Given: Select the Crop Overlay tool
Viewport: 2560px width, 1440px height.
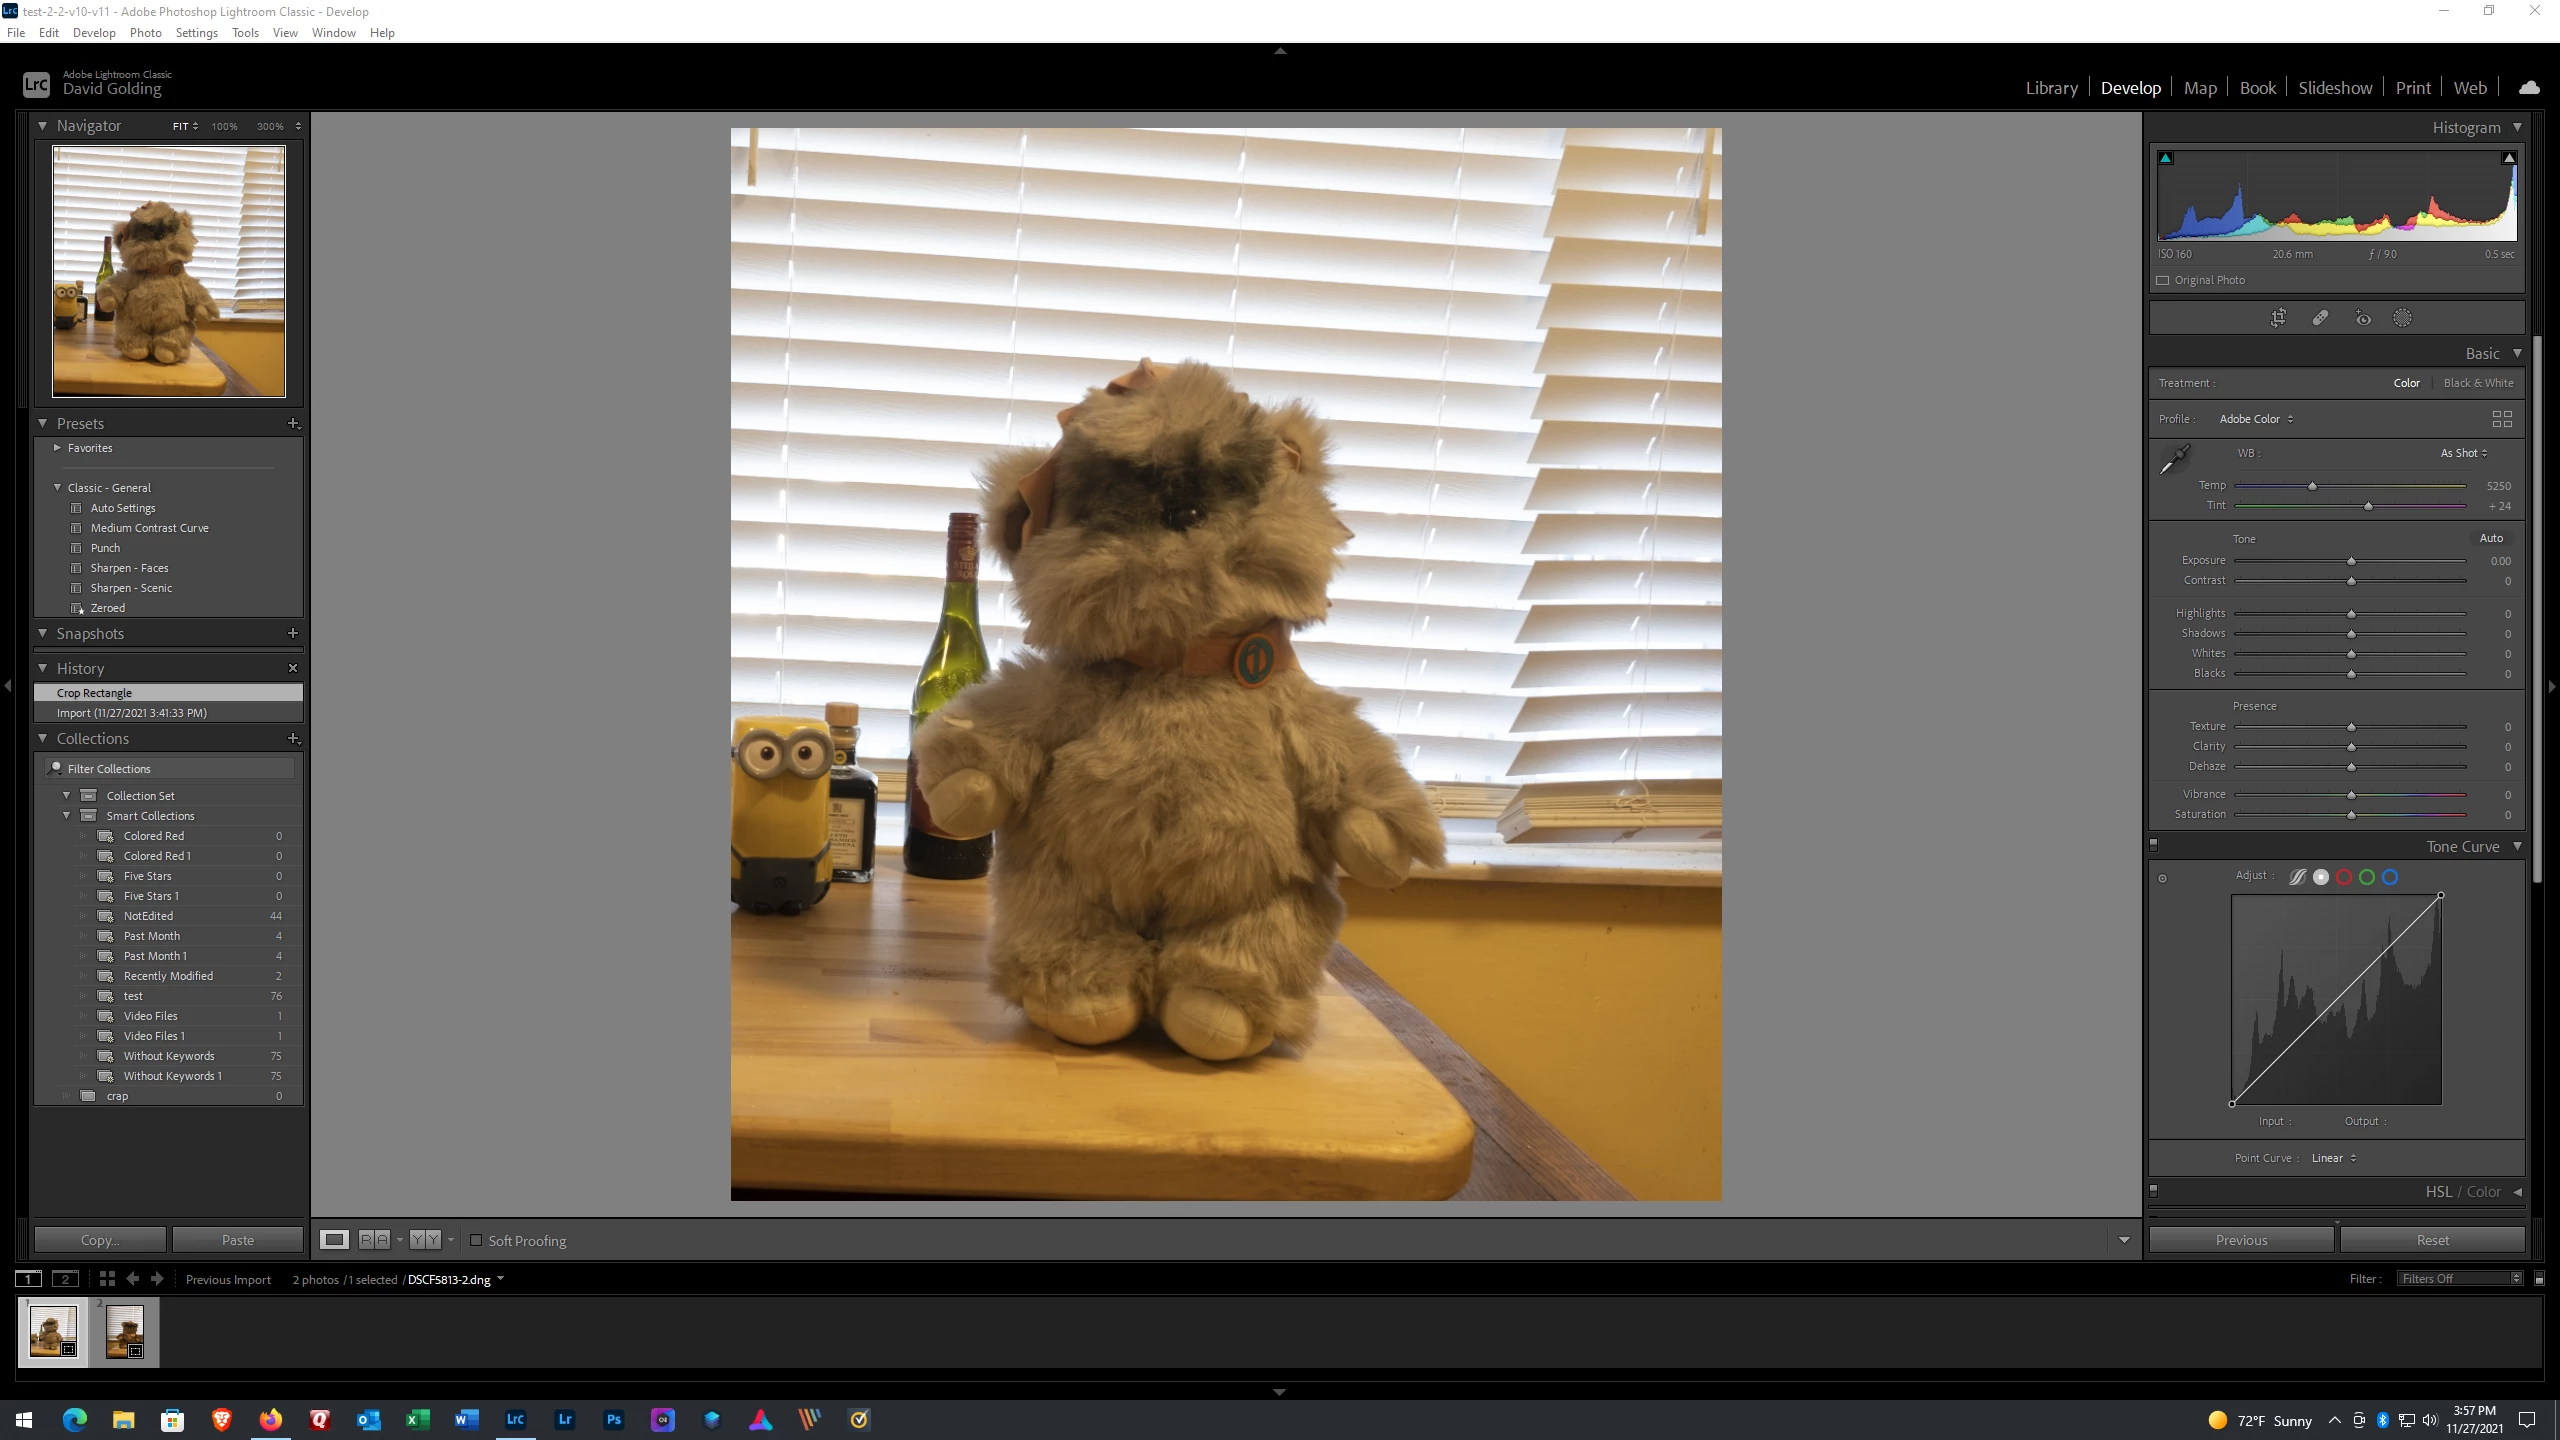Looking at the screenshot, I should (x=2278, y=318).
